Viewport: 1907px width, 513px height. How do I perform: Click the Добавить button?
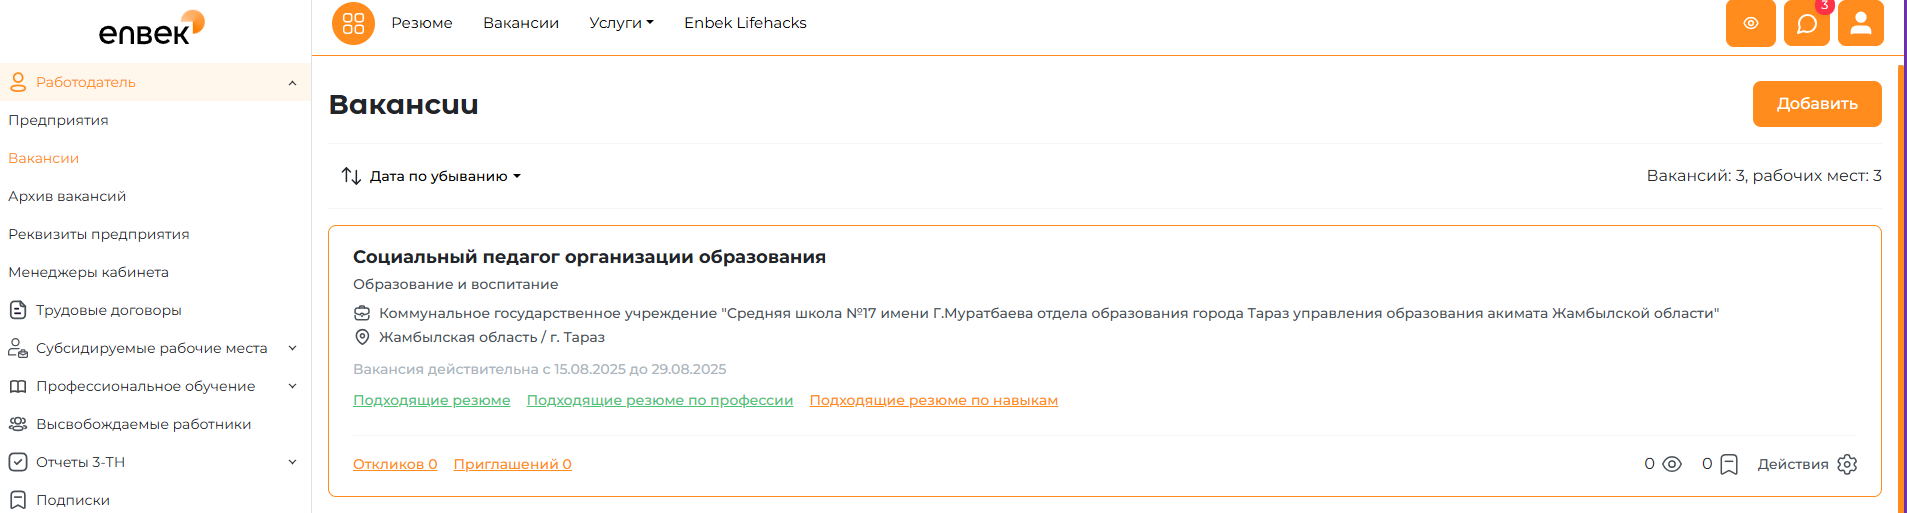(1817, 104)
